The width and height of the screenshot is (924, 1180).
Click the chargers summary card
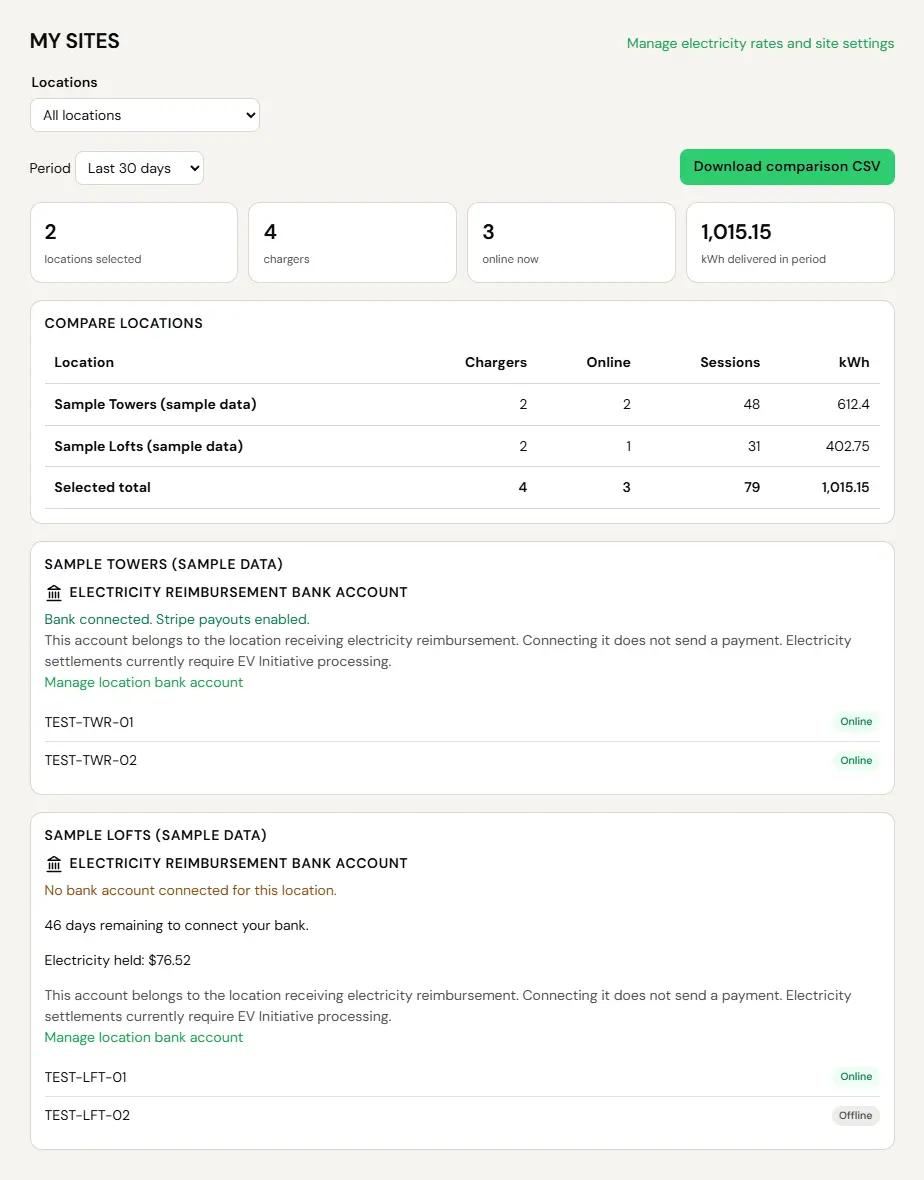click(352, 242)
